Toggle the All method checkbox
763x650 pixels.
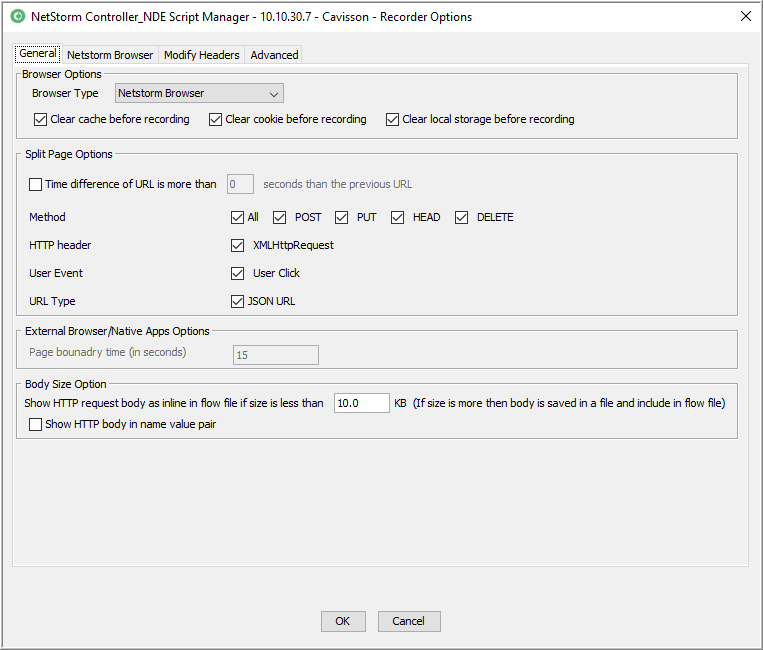[237, 217]
